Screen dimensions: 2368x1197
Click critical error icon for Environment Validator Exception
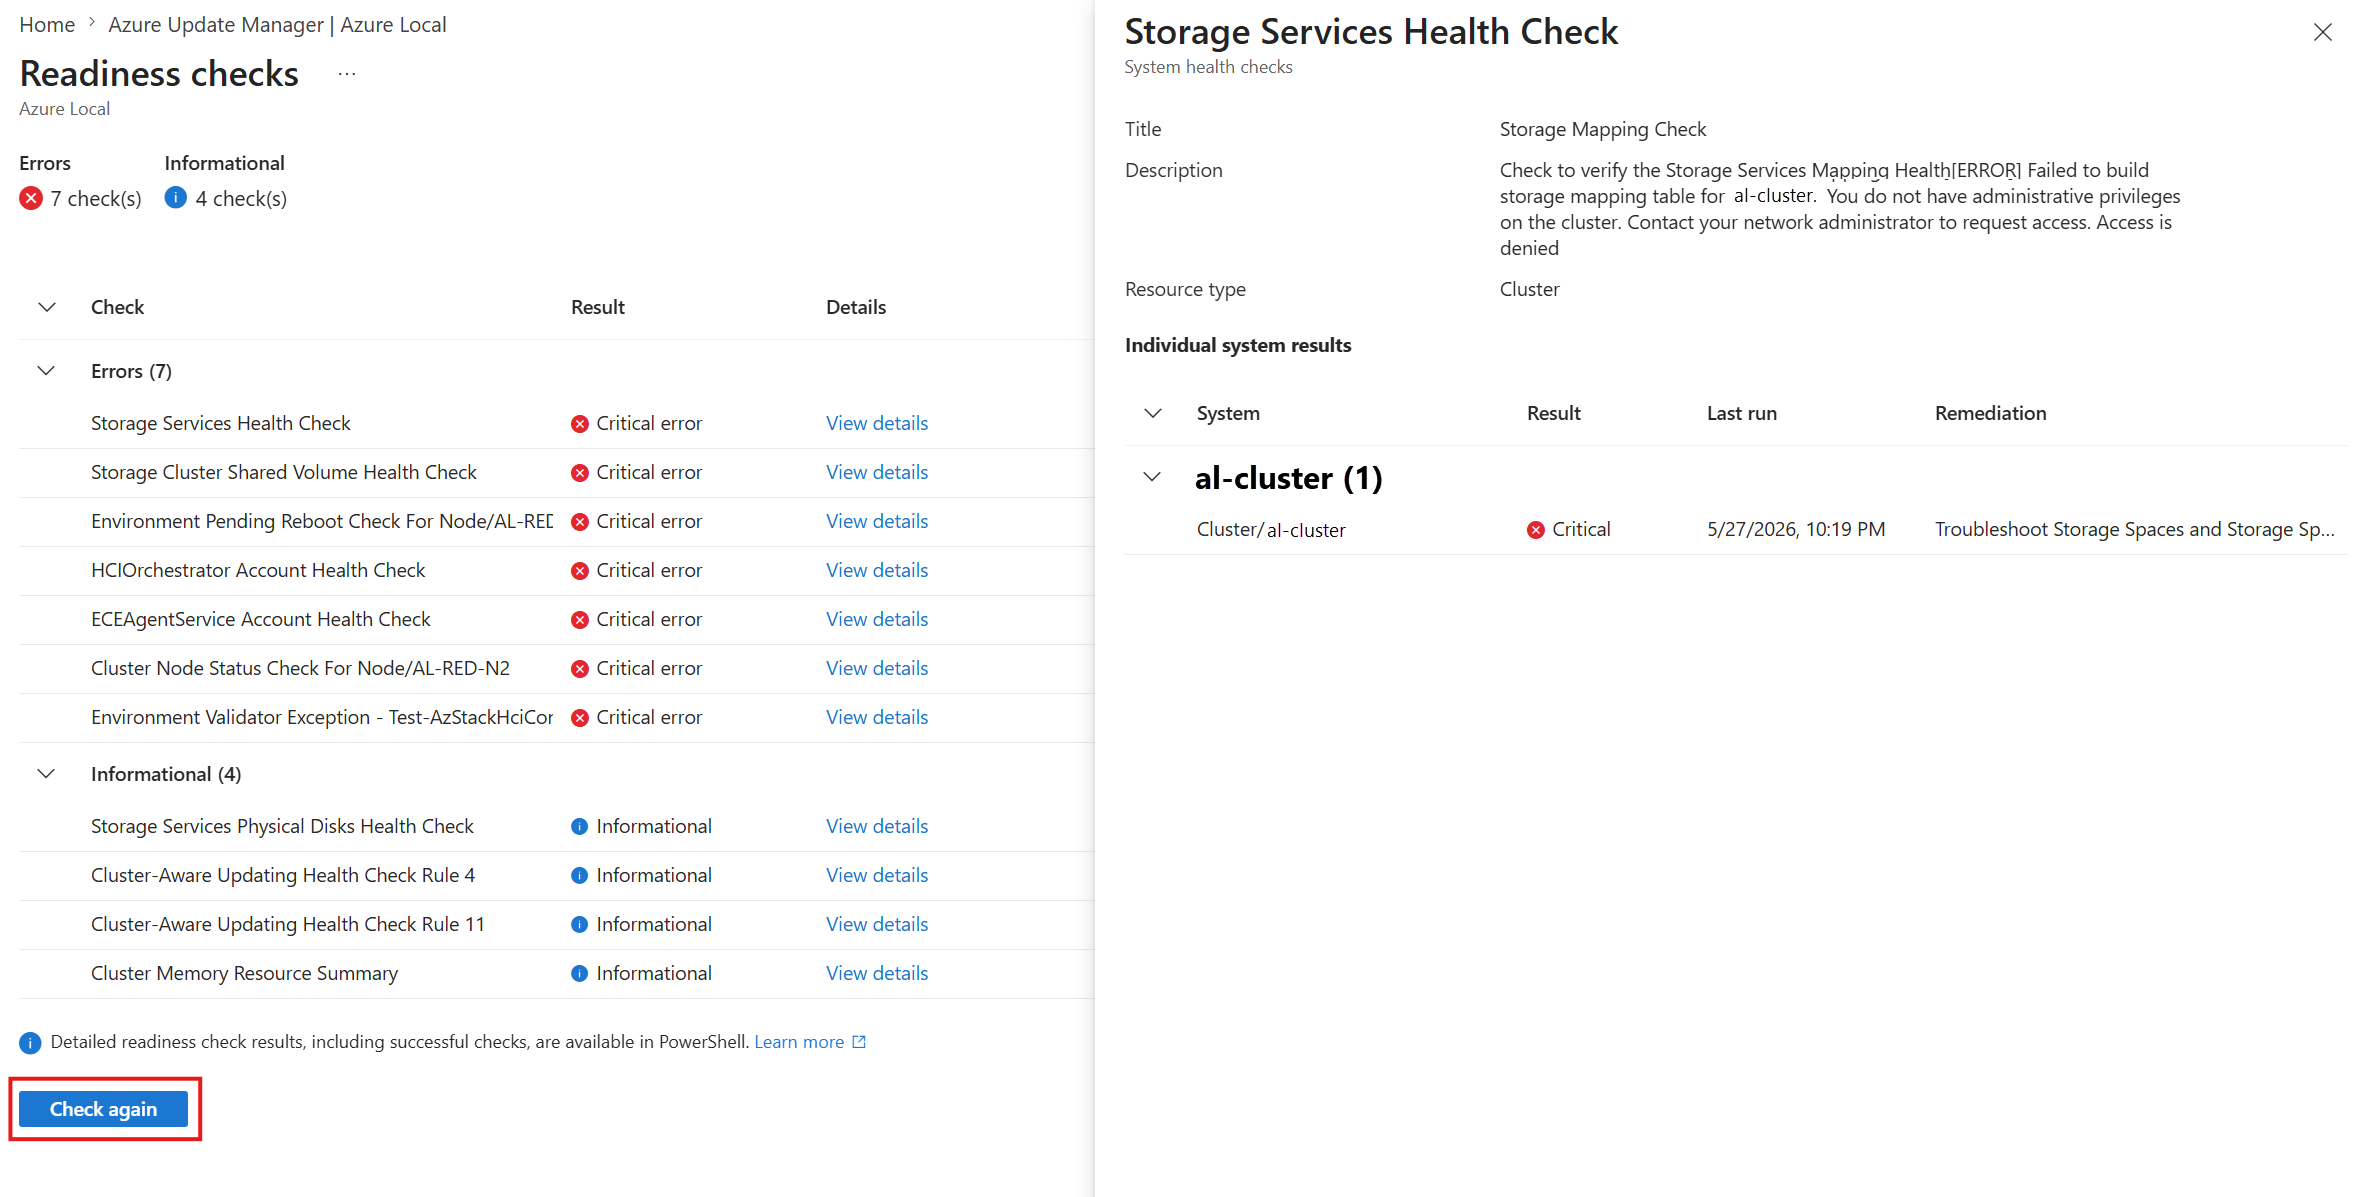tap(580, 718)
